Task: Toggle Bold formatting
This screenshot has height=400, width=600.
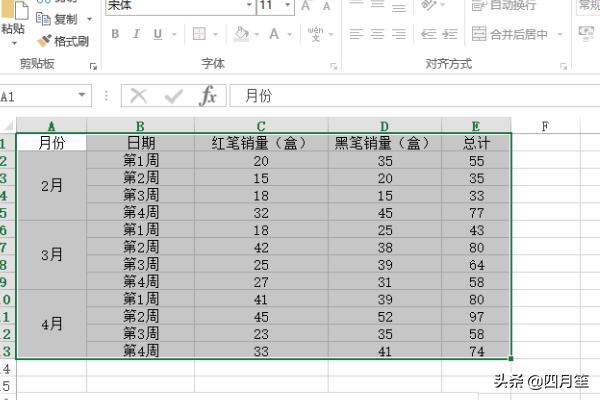Action: [x=115, y=34]
